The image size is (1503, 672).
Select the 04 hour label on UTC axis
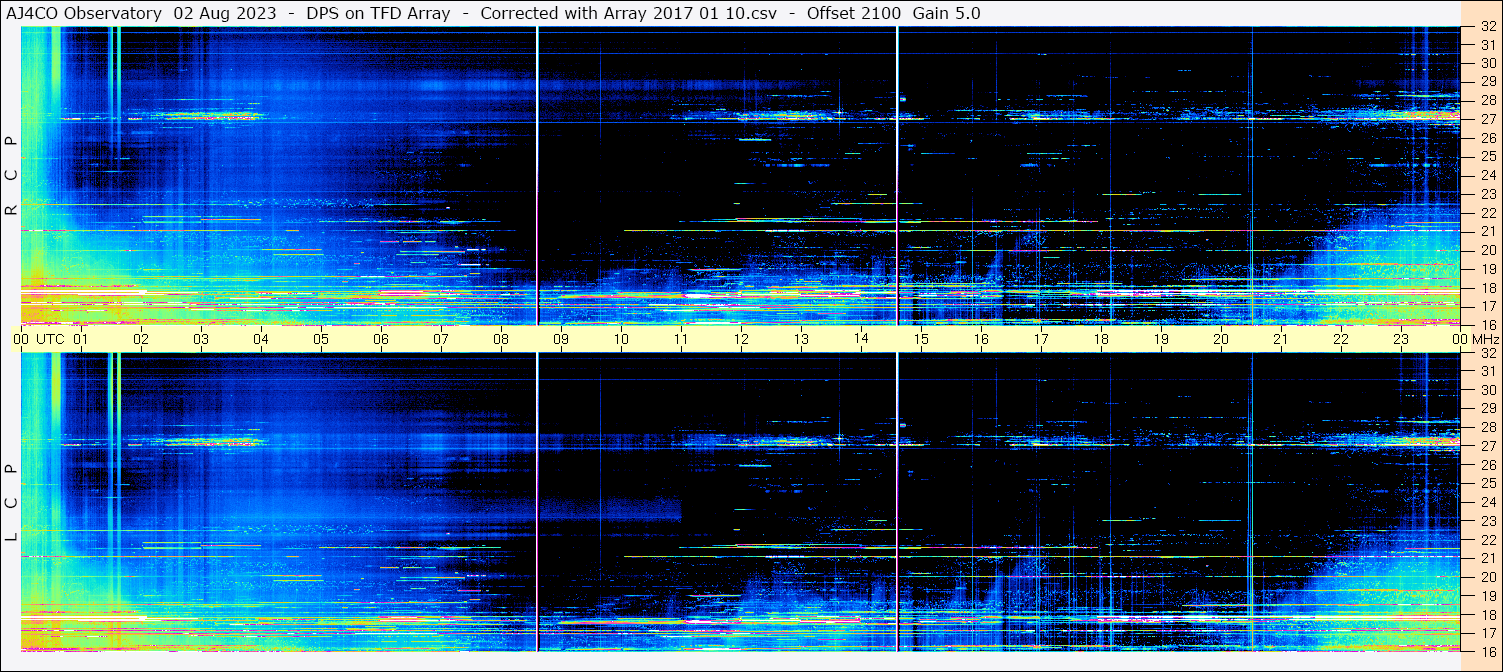[x=261, y=339]
